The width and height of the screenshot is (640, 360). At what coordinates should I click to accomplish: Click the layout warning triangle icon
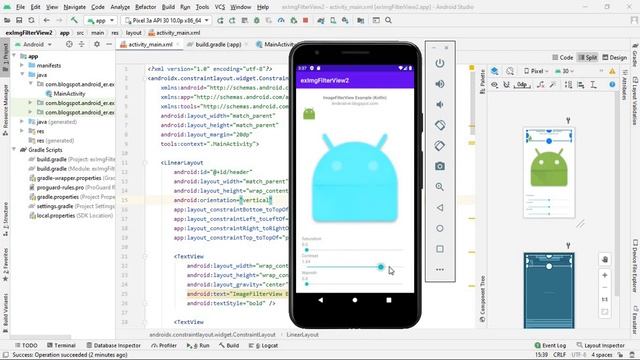point(613,71)
